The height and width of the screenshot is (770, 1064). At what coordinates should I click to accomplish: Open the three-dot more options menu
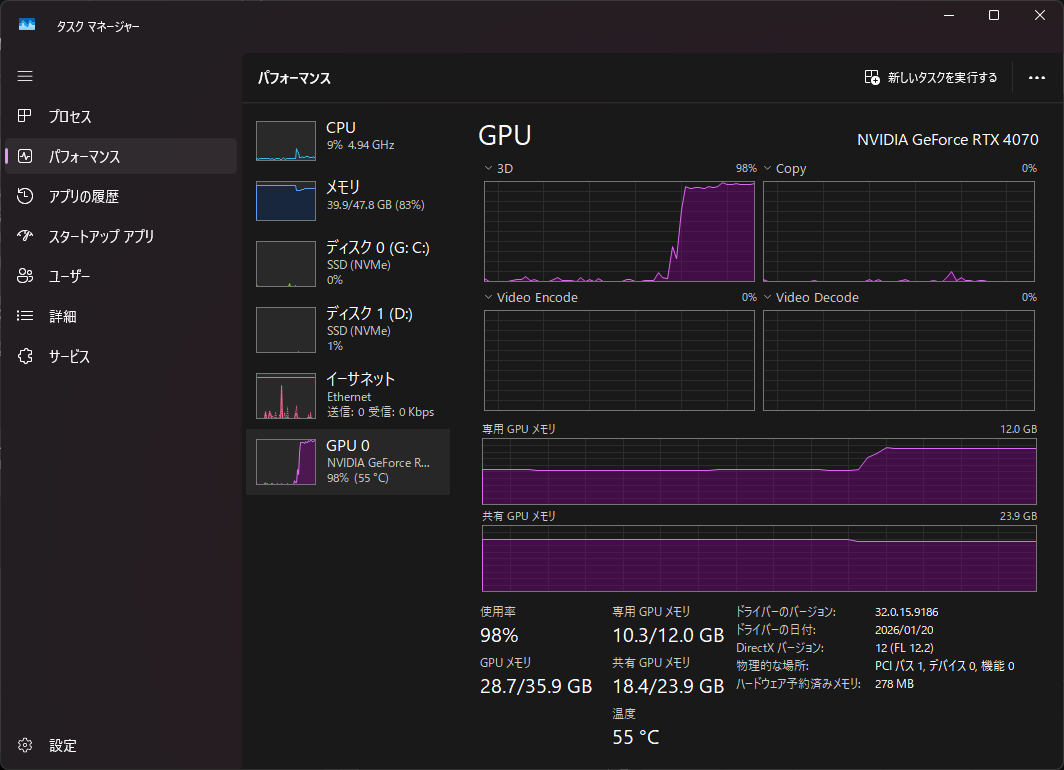(x=1036, y=77)
